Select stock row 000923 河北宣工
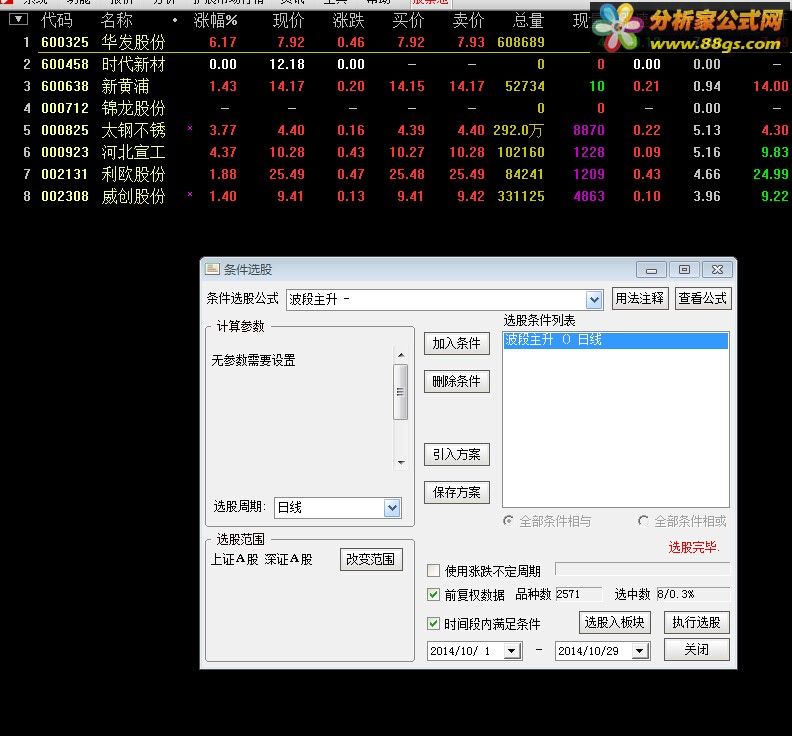Viewport: 792px width, 736px height. [x=396, y=152]
